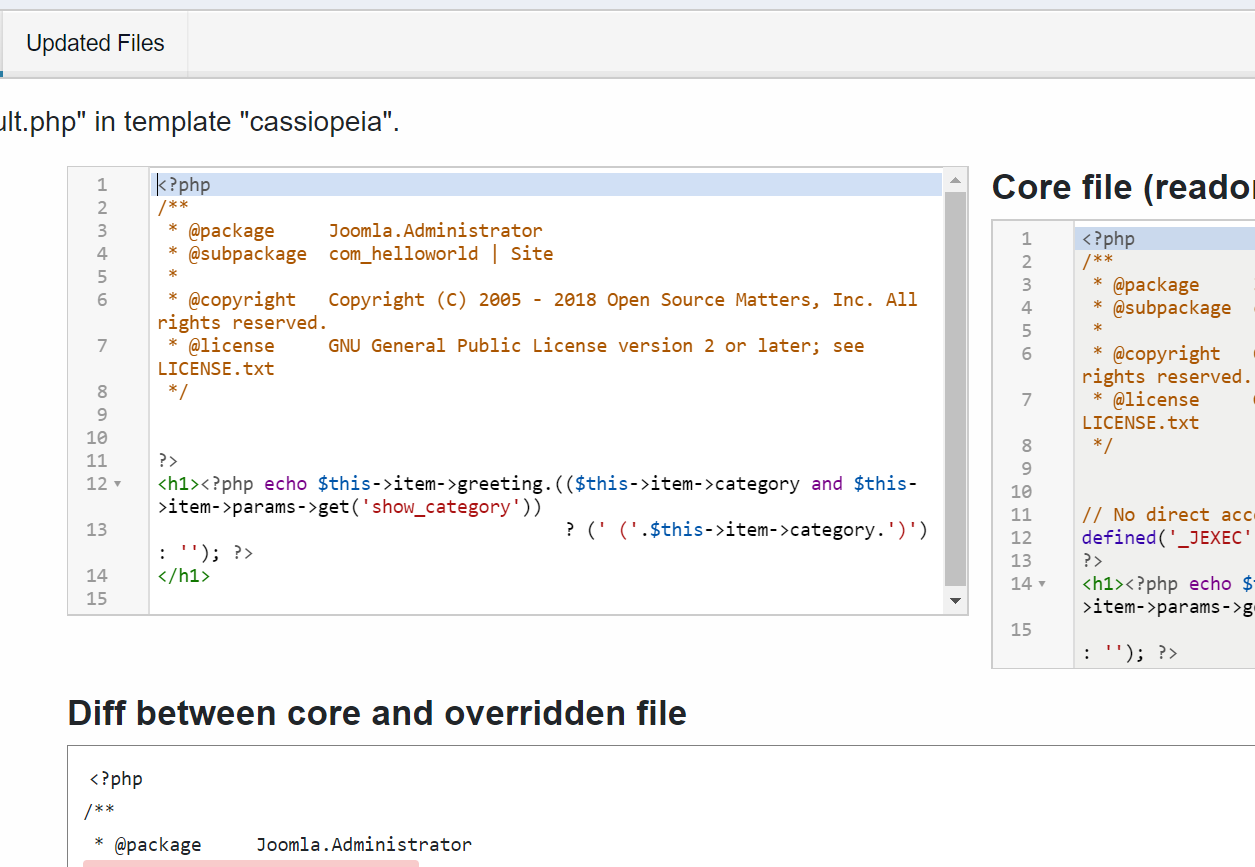Collapse the fold arrow at line 12
Viewport: 1255px width, 867px height.
coord(118,484)
